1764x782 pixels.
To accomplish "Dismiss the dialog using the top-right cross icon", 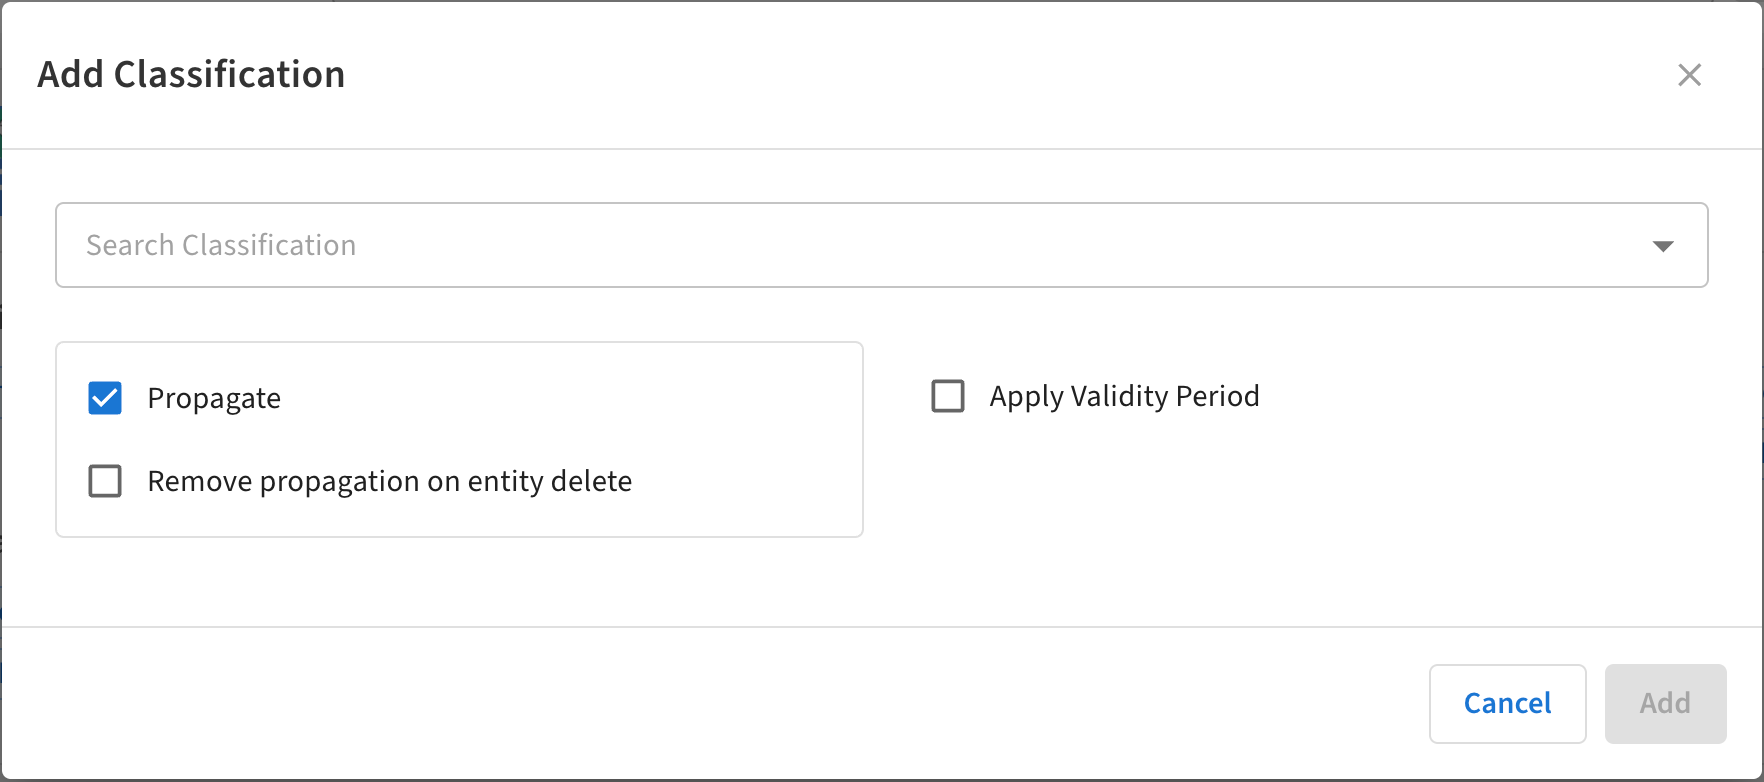I will [x=1689, y=75].
